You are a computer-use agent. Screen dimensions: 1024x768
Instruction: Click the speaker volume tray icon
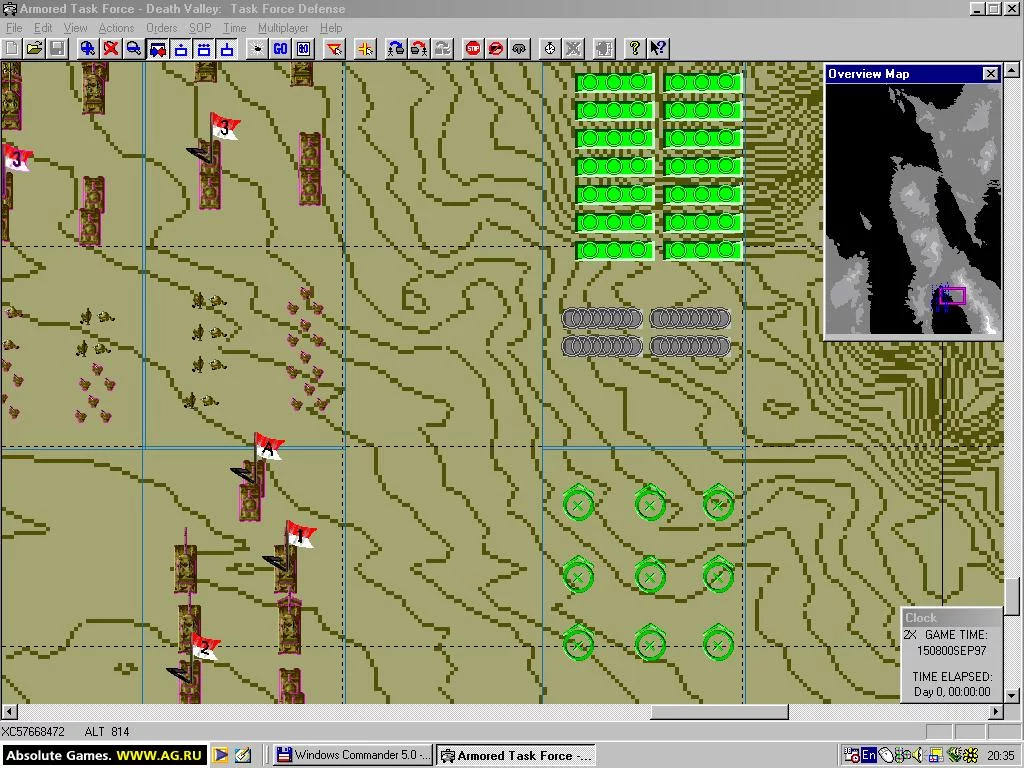pos(918,755)
